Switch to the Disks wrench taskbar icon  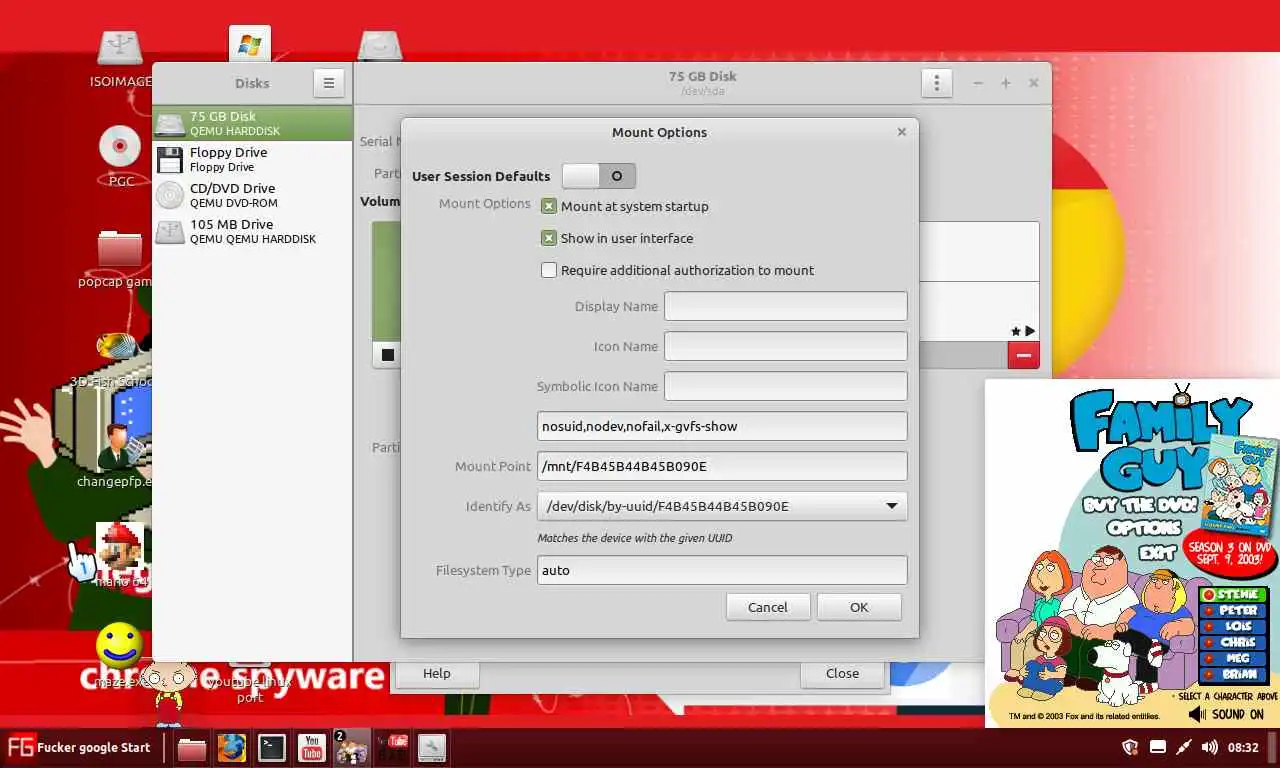(x=432, y=748)
